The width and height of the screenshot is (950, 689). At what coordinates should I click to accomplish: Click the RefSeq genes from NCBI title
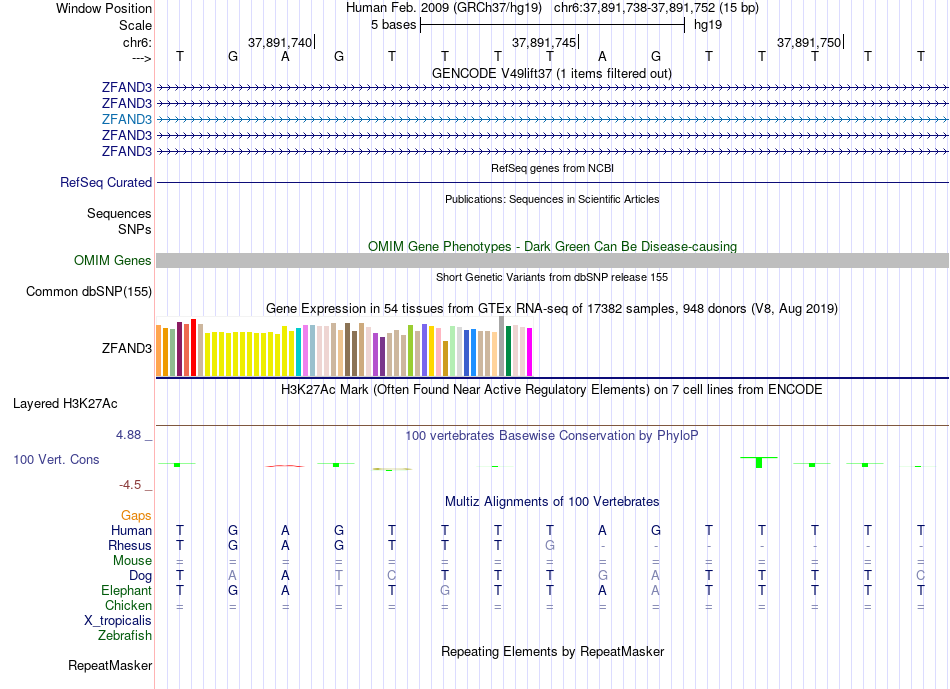[x=552, y=168]
